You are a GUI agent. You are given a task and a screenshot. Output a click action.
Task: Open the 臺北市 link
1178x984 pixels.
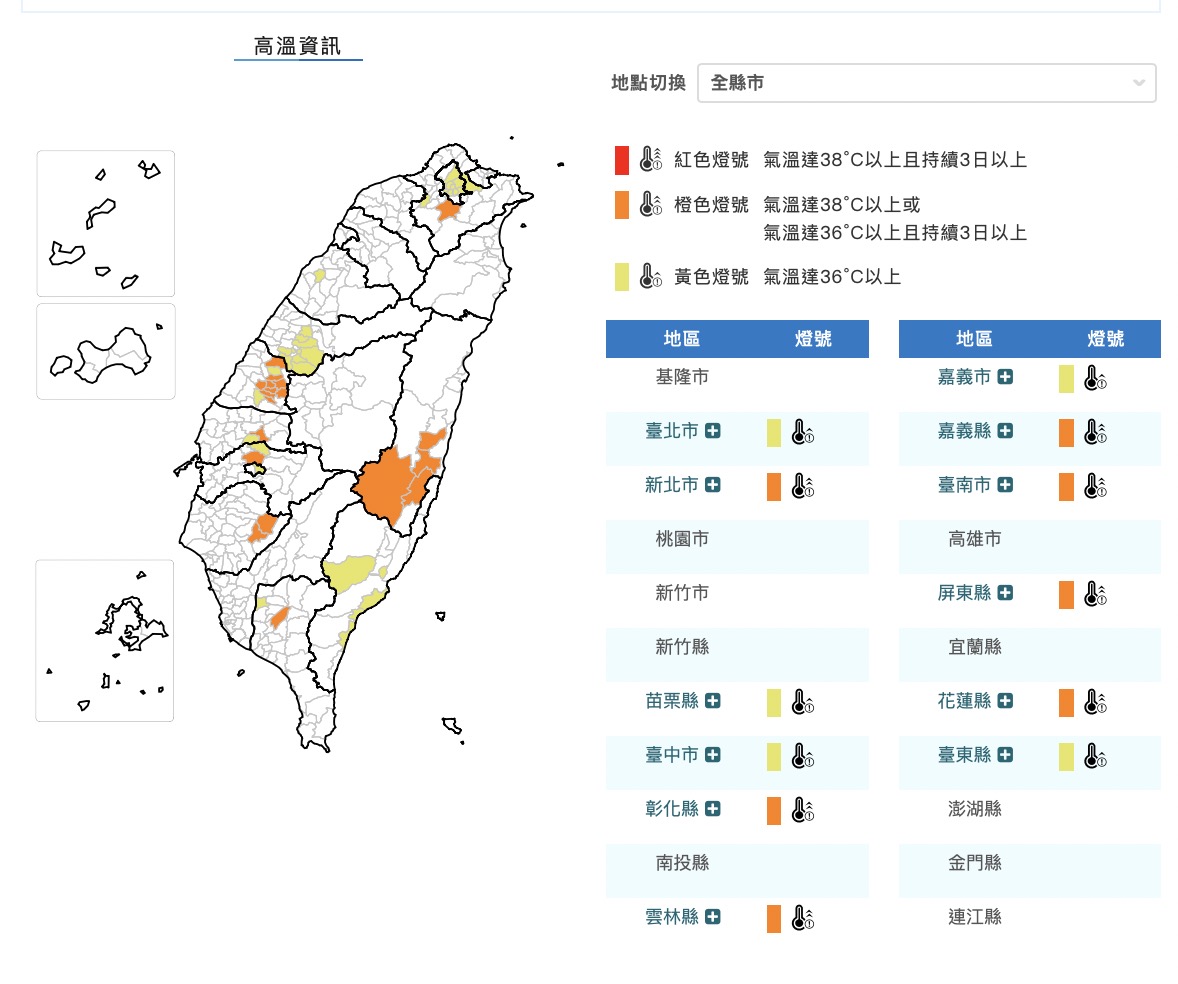click(x=672, y=430)
